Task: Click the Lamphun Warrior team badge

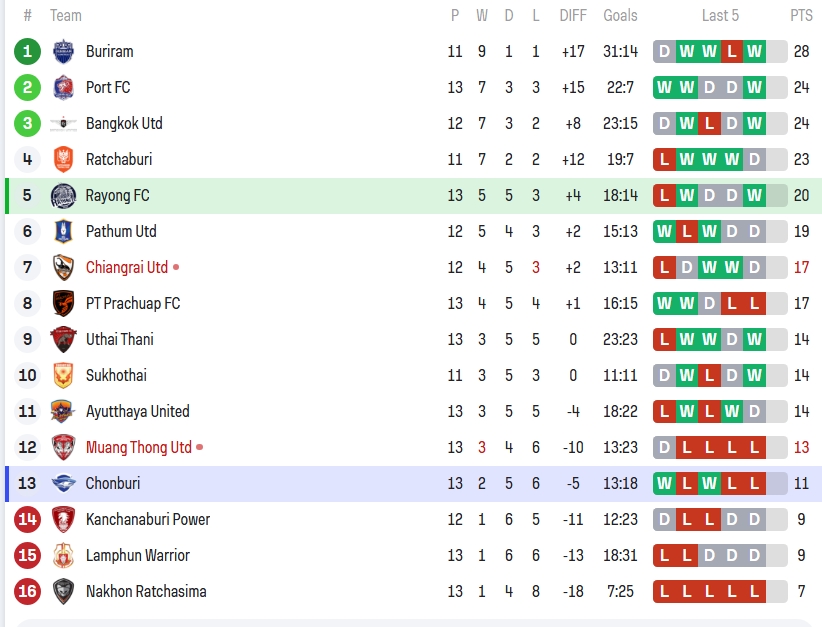Action: (64, 555)
